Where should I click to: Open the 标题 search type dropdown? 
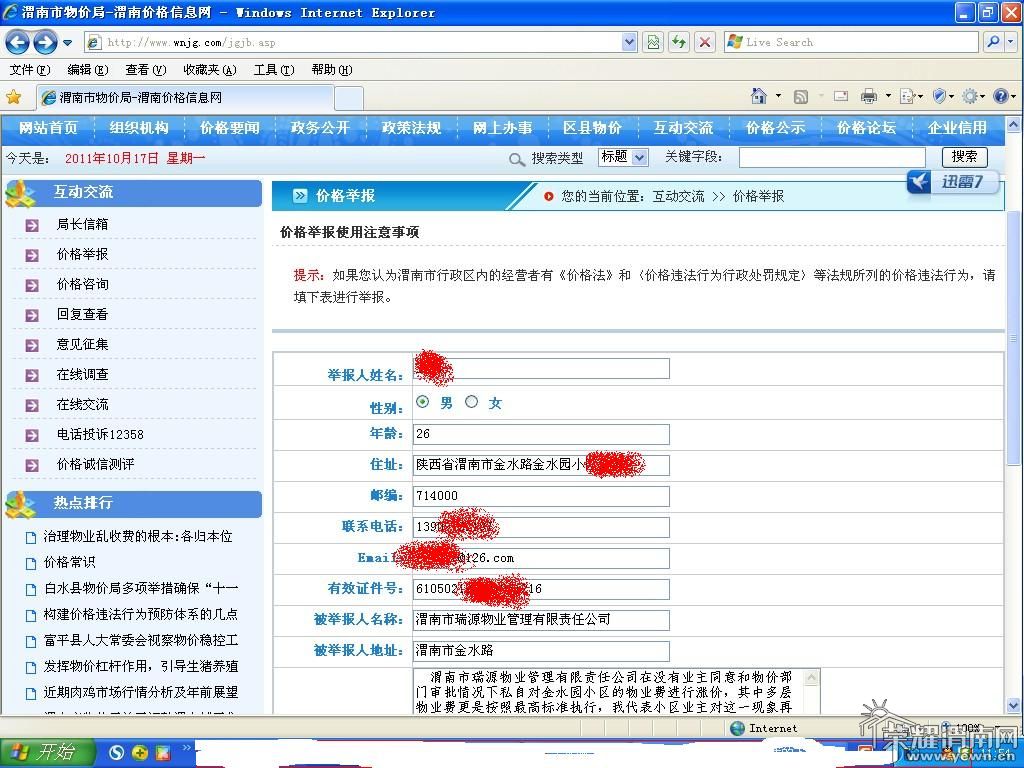tap(623, 157)
